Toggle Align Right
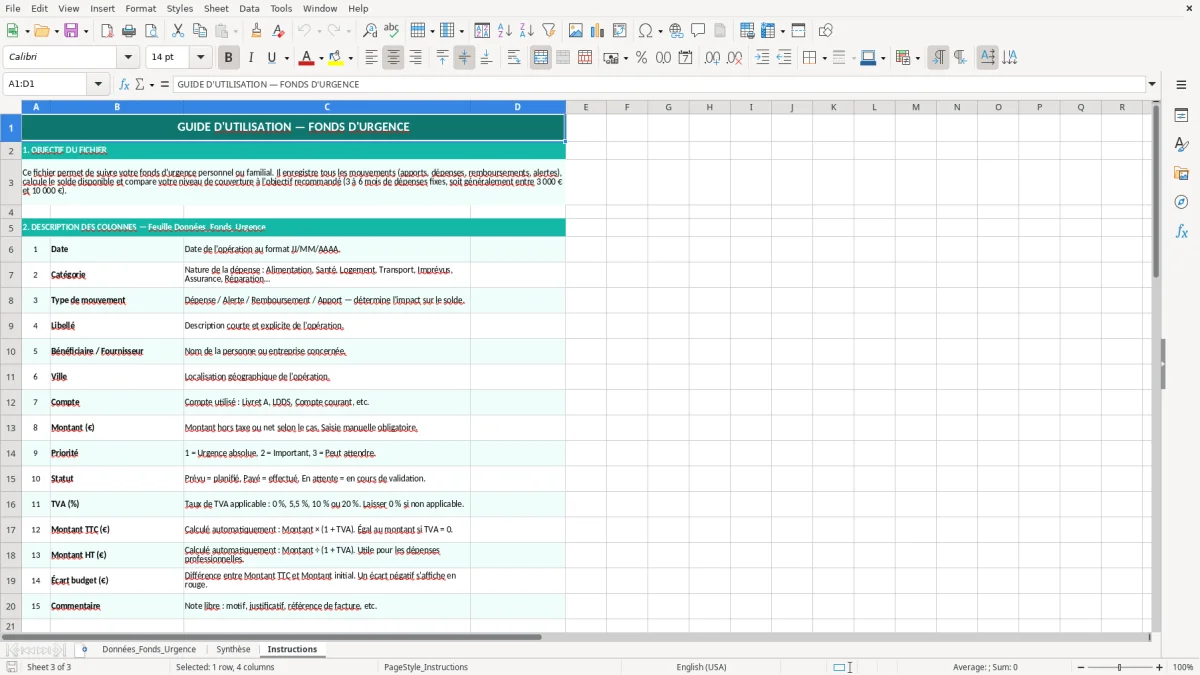The height and width of the screenshot is (675, 1200). (x=415, y=58)
